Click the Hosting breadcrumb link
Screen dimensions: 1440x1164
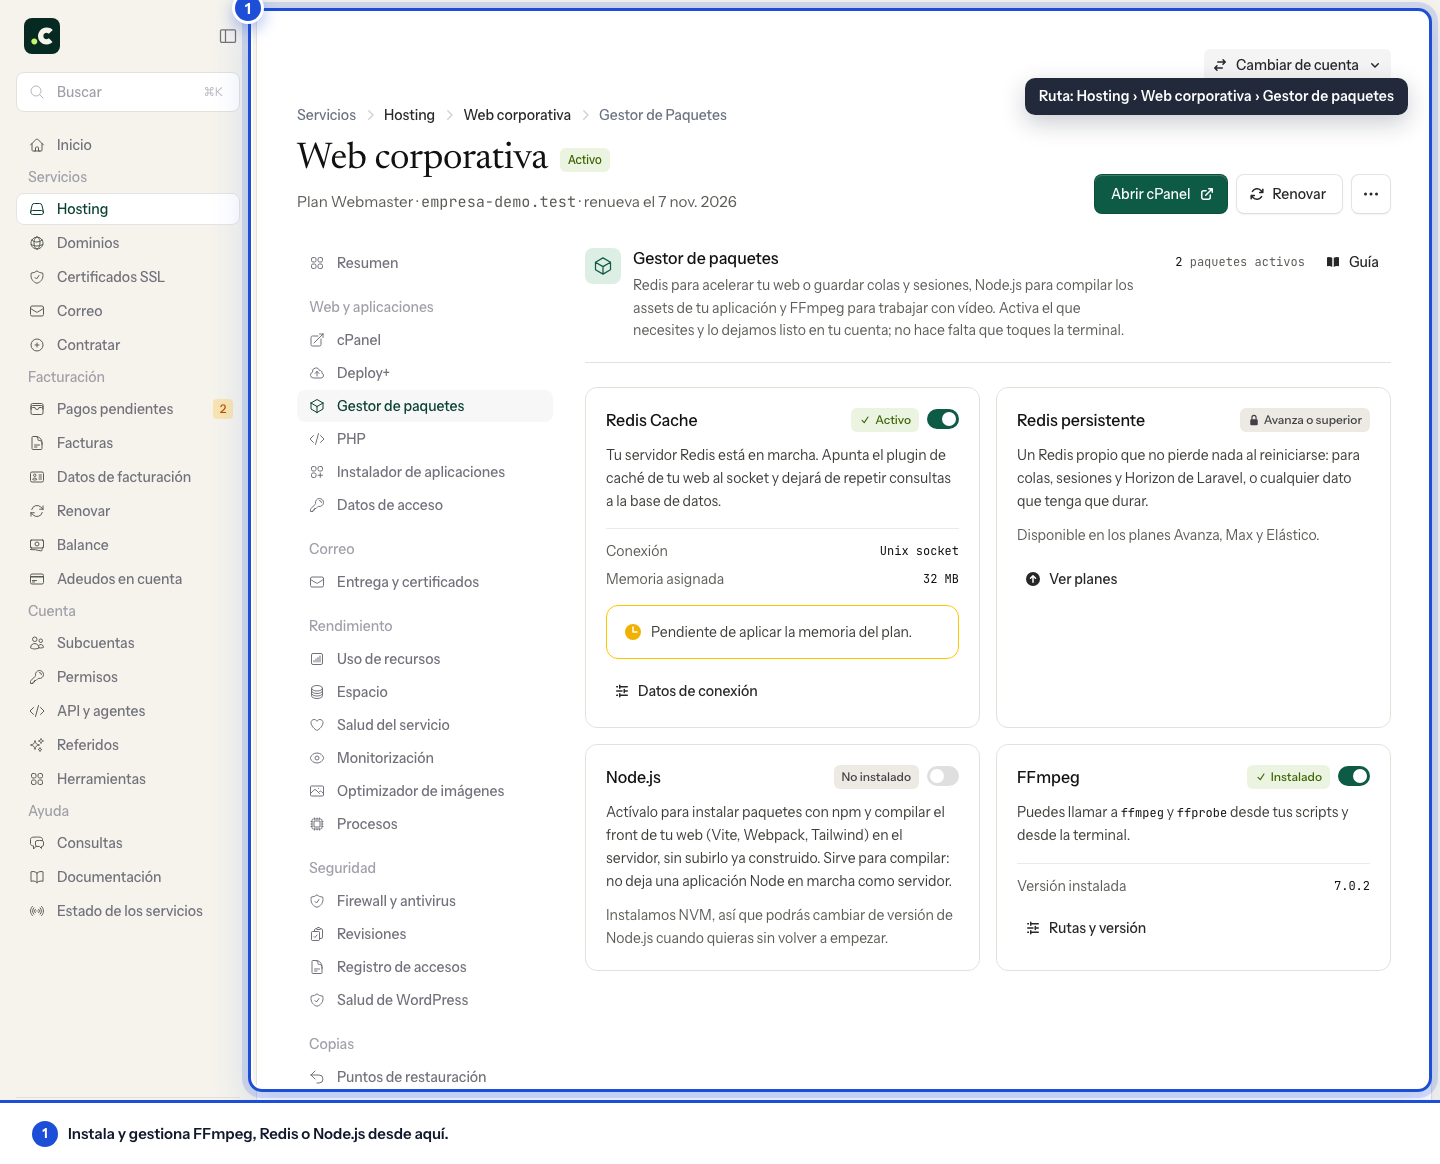(x=409, y=115)
